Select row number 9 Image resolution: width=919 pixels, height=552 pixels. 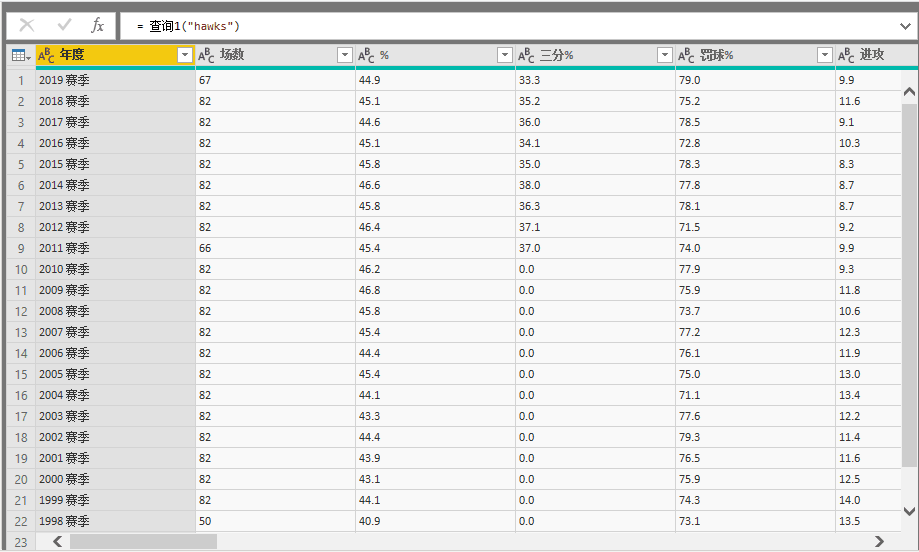click(21, 248)
